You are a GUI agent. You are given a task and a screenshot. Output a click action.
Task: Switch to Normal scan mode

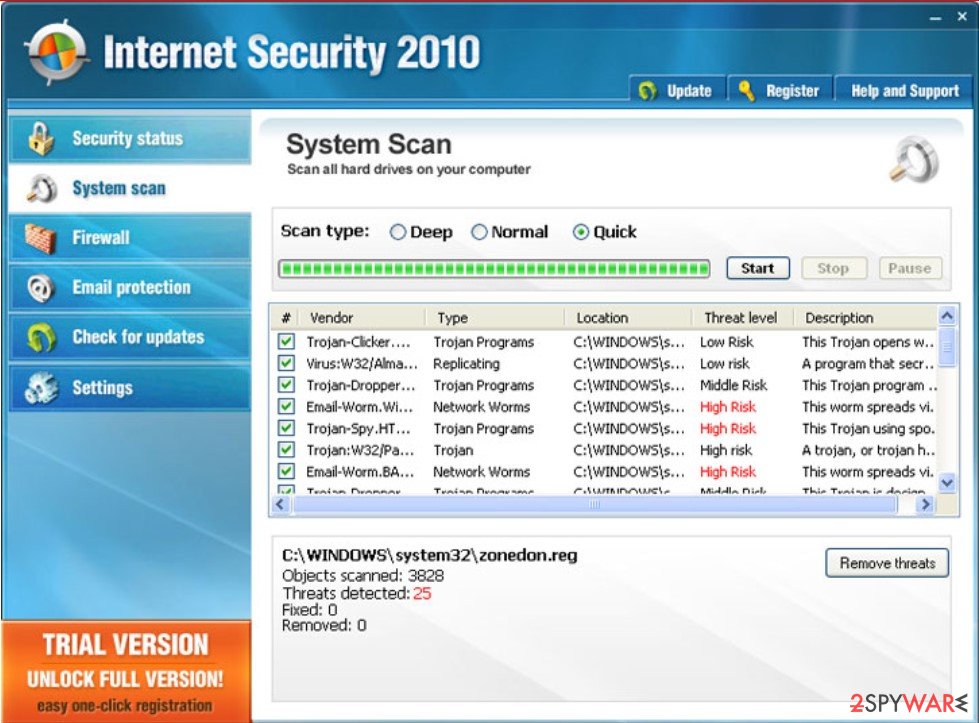[x=479, y=231]
